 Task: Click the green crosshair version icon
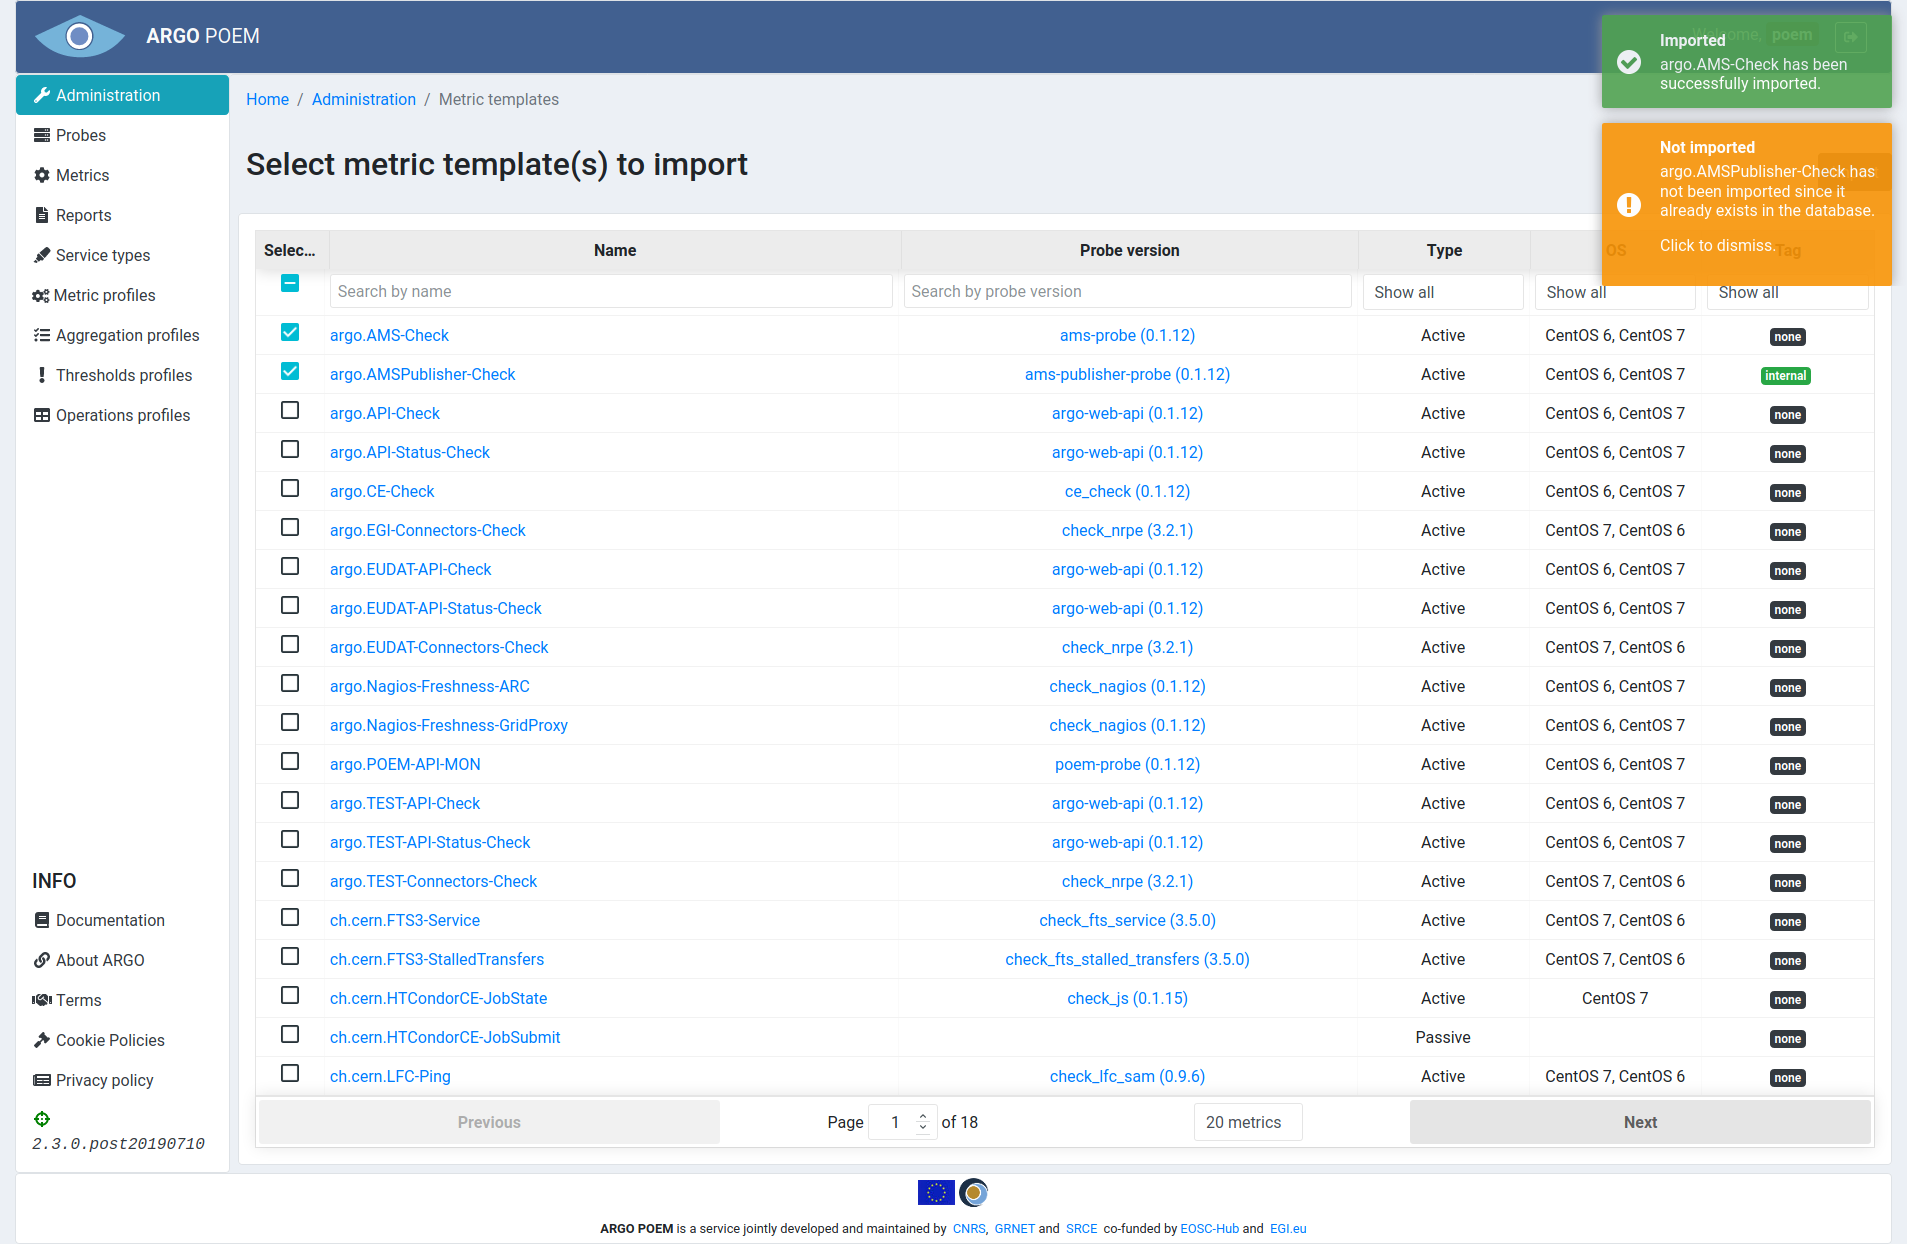click(42, 1119)
